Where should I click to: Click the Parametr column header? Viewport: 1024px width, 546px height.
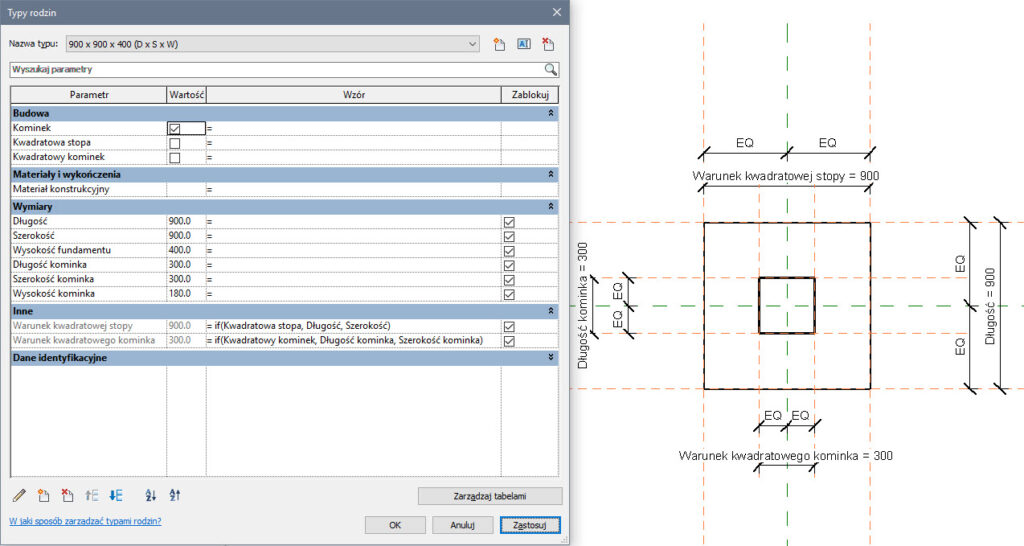(x=89, y=94)
